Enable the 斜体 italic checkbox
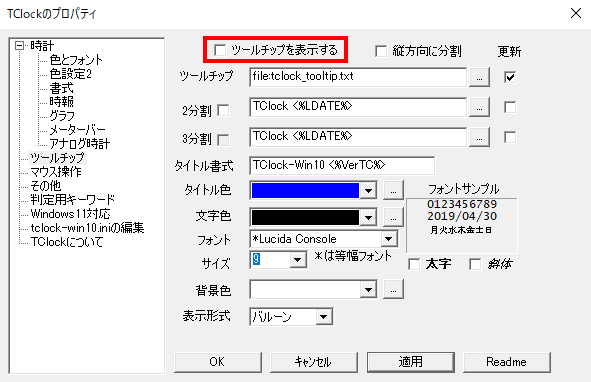591x382 pixels. coord(475,264)
